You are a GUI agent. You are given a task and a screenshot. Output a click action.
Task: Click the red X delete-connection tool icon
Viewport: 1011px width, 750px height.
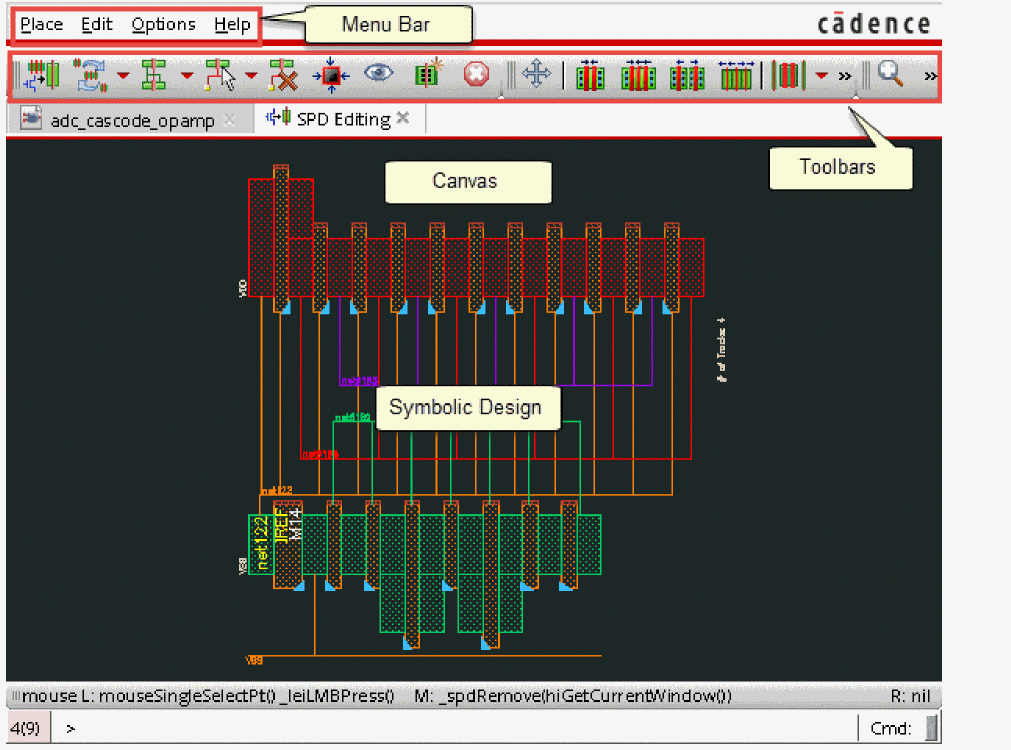[x=284, y=75]
